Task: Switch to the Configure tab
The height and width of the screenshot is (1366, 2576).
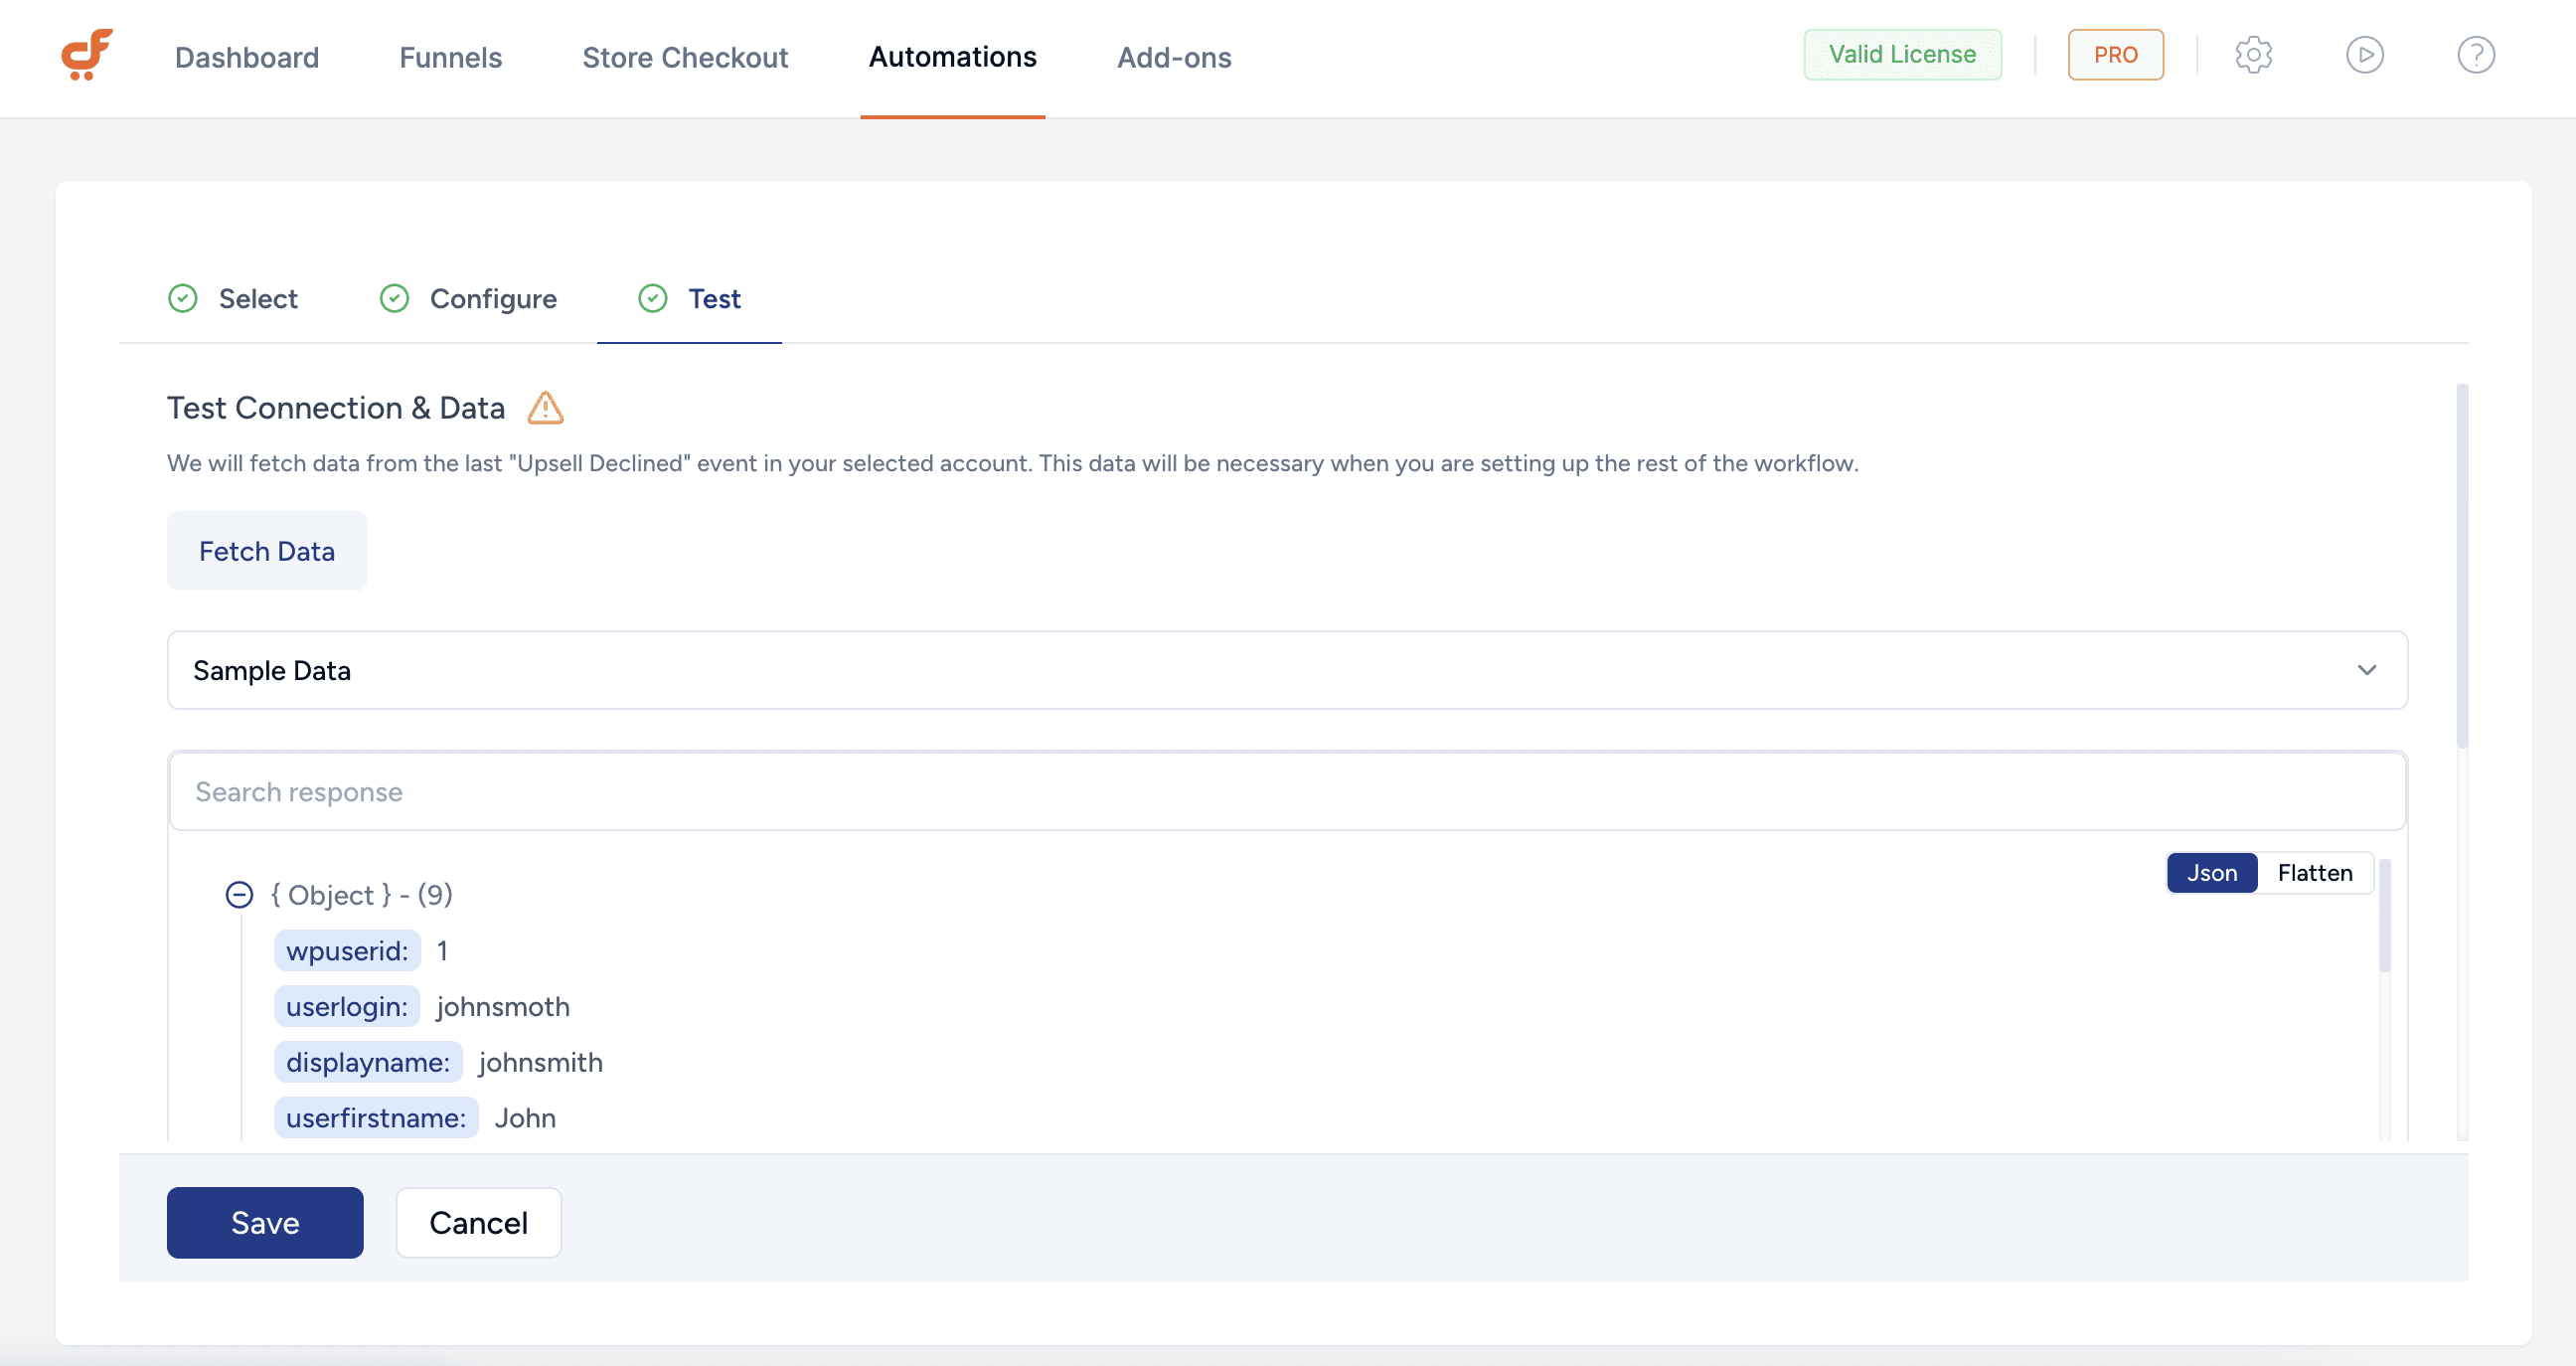Action: point(492,299)
